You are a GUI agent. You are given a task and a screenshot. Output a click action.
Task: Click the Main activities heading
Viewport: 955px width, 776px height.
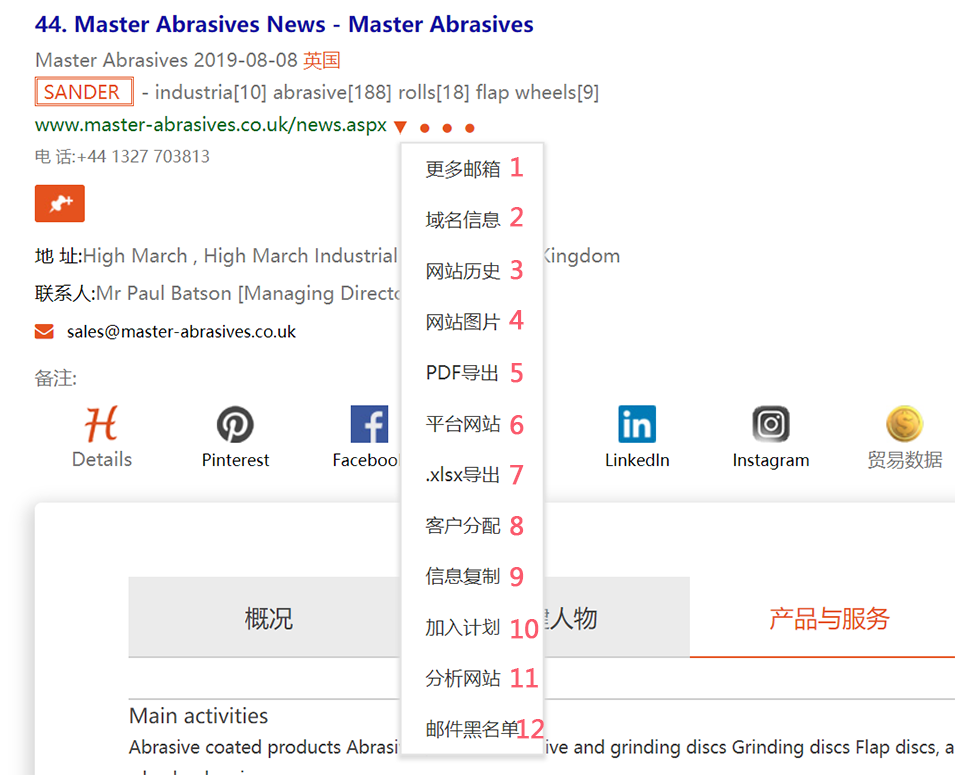coord(199,716)
